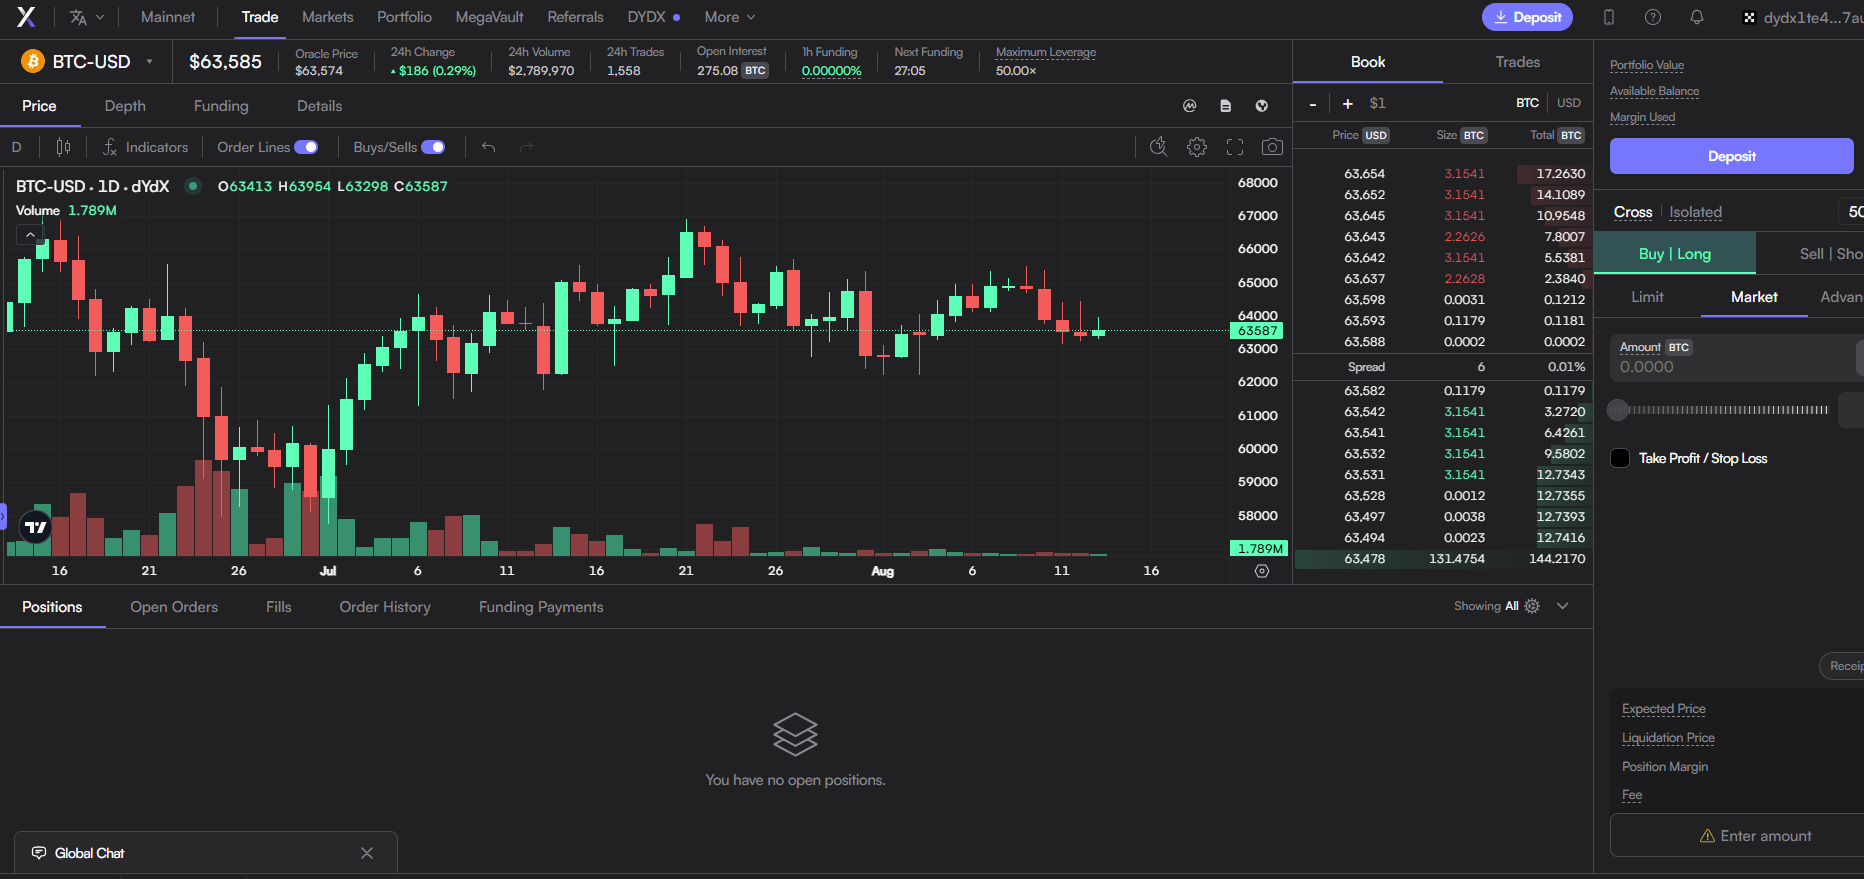Click the Bitcoin icon next to BTC-USD
This screenshot has width=1864, height=879.
pyautogui.click(x=33, y=62)
